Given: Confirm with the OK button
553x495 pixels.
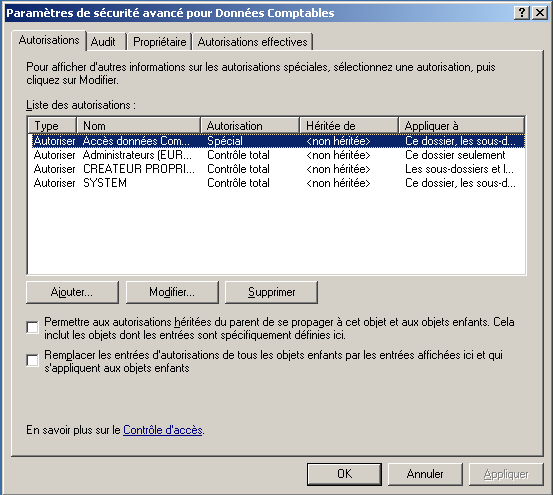Looking at the screenshot, I should 344,474.
